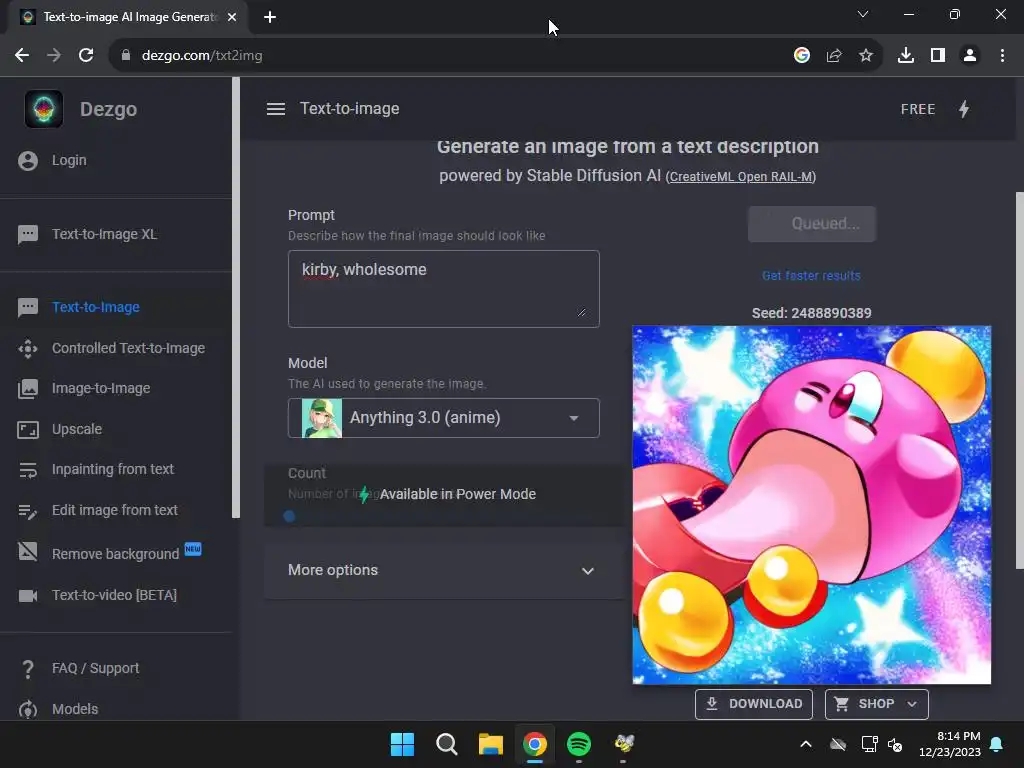Viewport: 1024px width, 768px height.
Task: Select Text-to-Image sidebar item
Action: 95,307
